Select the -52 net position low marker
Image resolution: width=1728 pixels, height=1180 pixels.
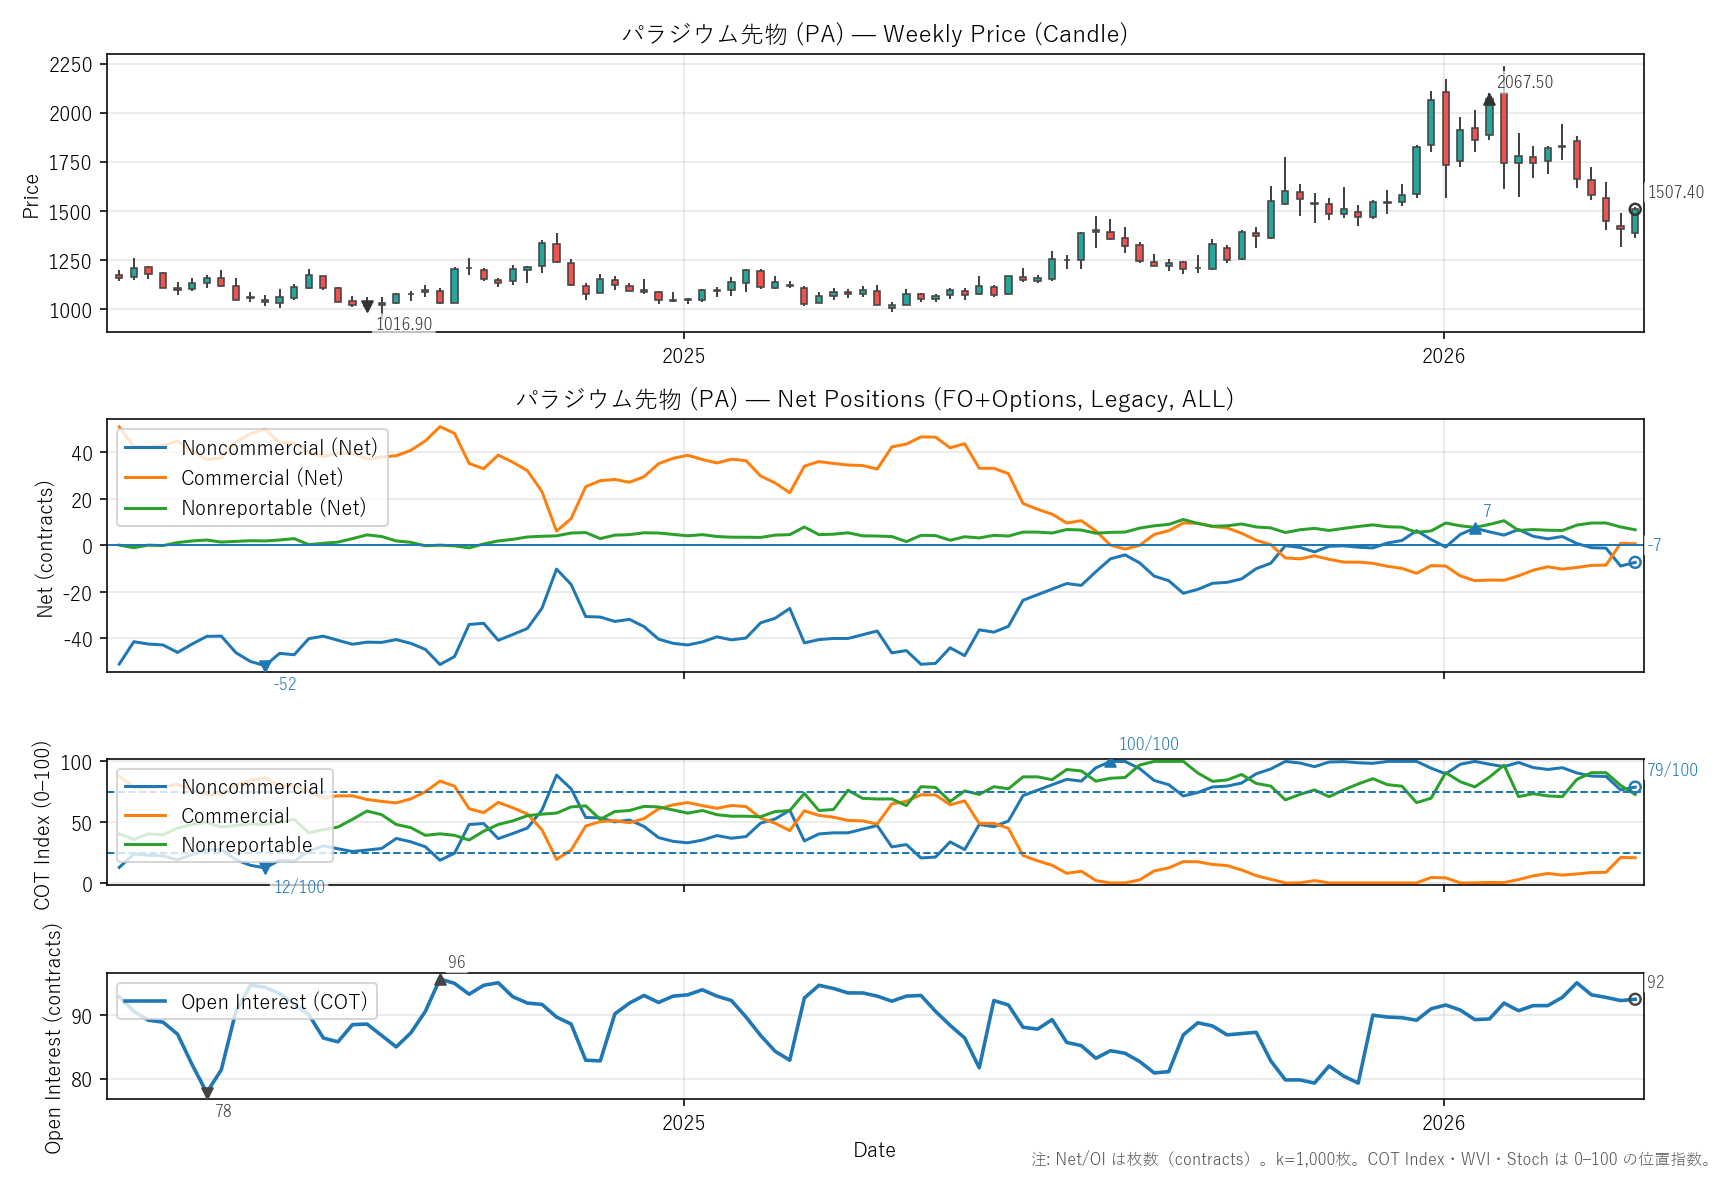click(x=265, y=666)
